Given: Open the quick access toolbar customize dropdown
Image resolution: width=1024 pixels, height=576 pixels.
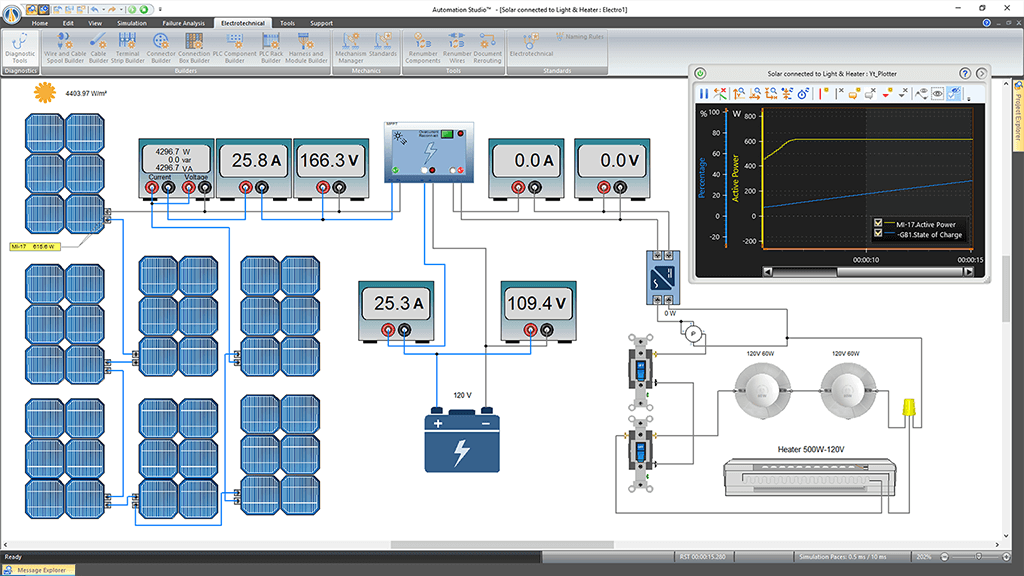Looking at the screenshot, I should click(x=160, y=8).
